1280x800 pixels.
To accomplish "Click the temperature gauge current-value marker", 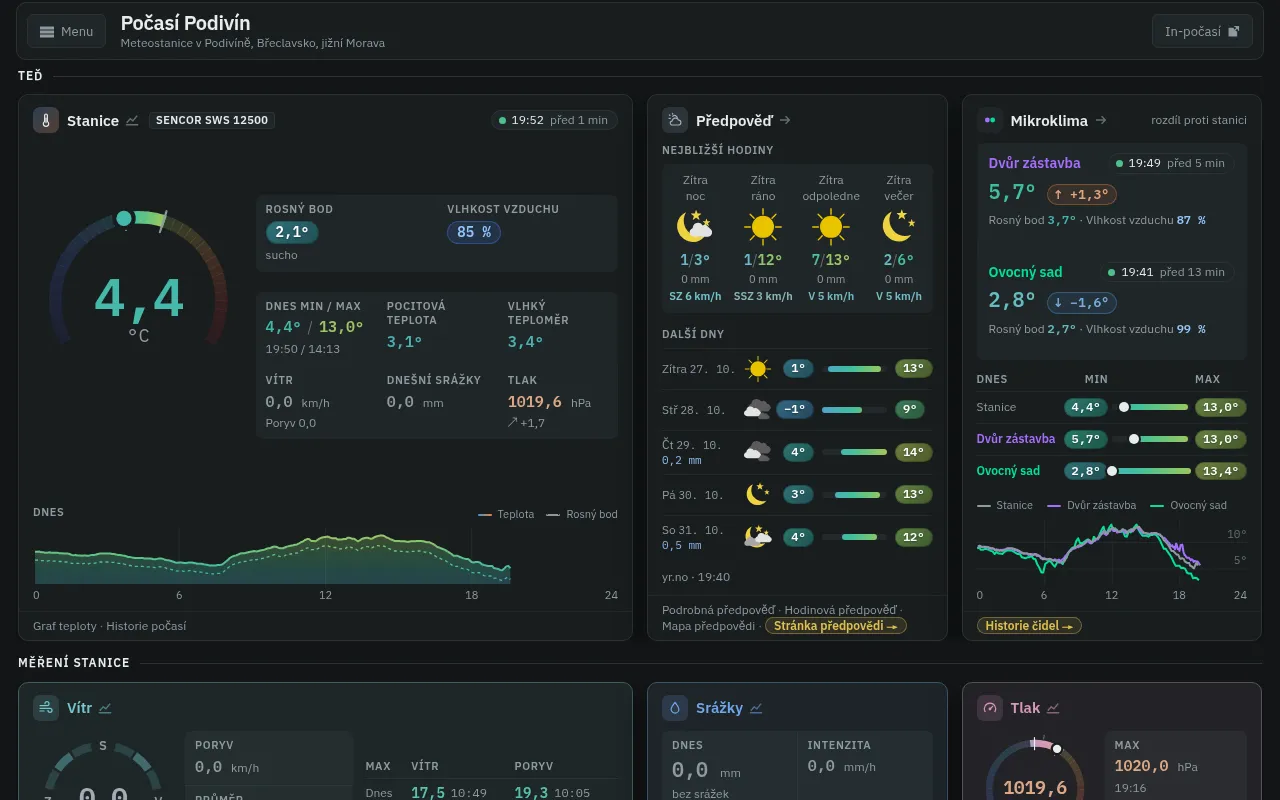I will click(124, 218).
